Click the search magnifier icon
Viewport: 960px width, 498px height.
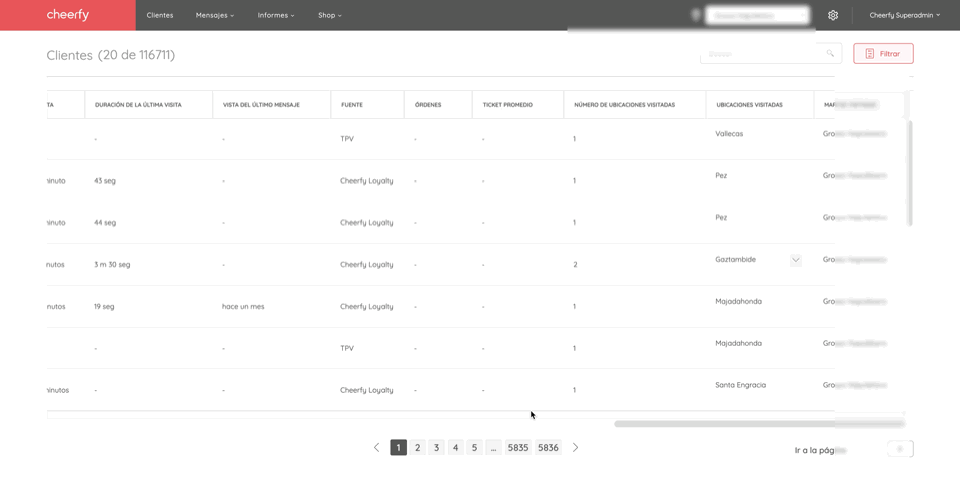[x=830, y=53]
